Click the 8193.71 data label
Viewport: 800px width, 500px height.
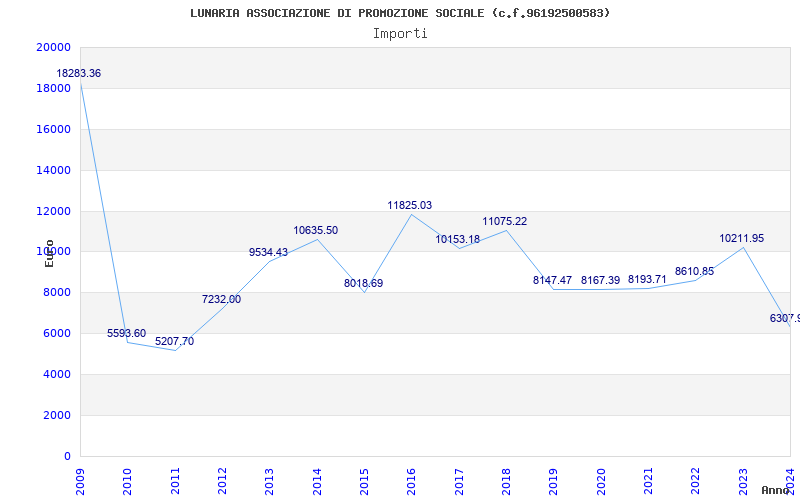coord(647,280)
